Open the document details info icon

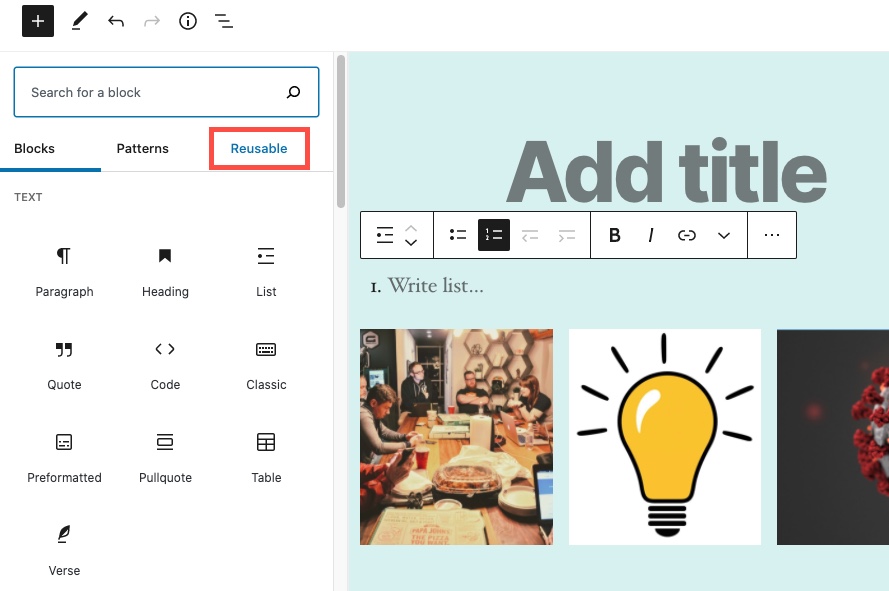pos(188,22)
